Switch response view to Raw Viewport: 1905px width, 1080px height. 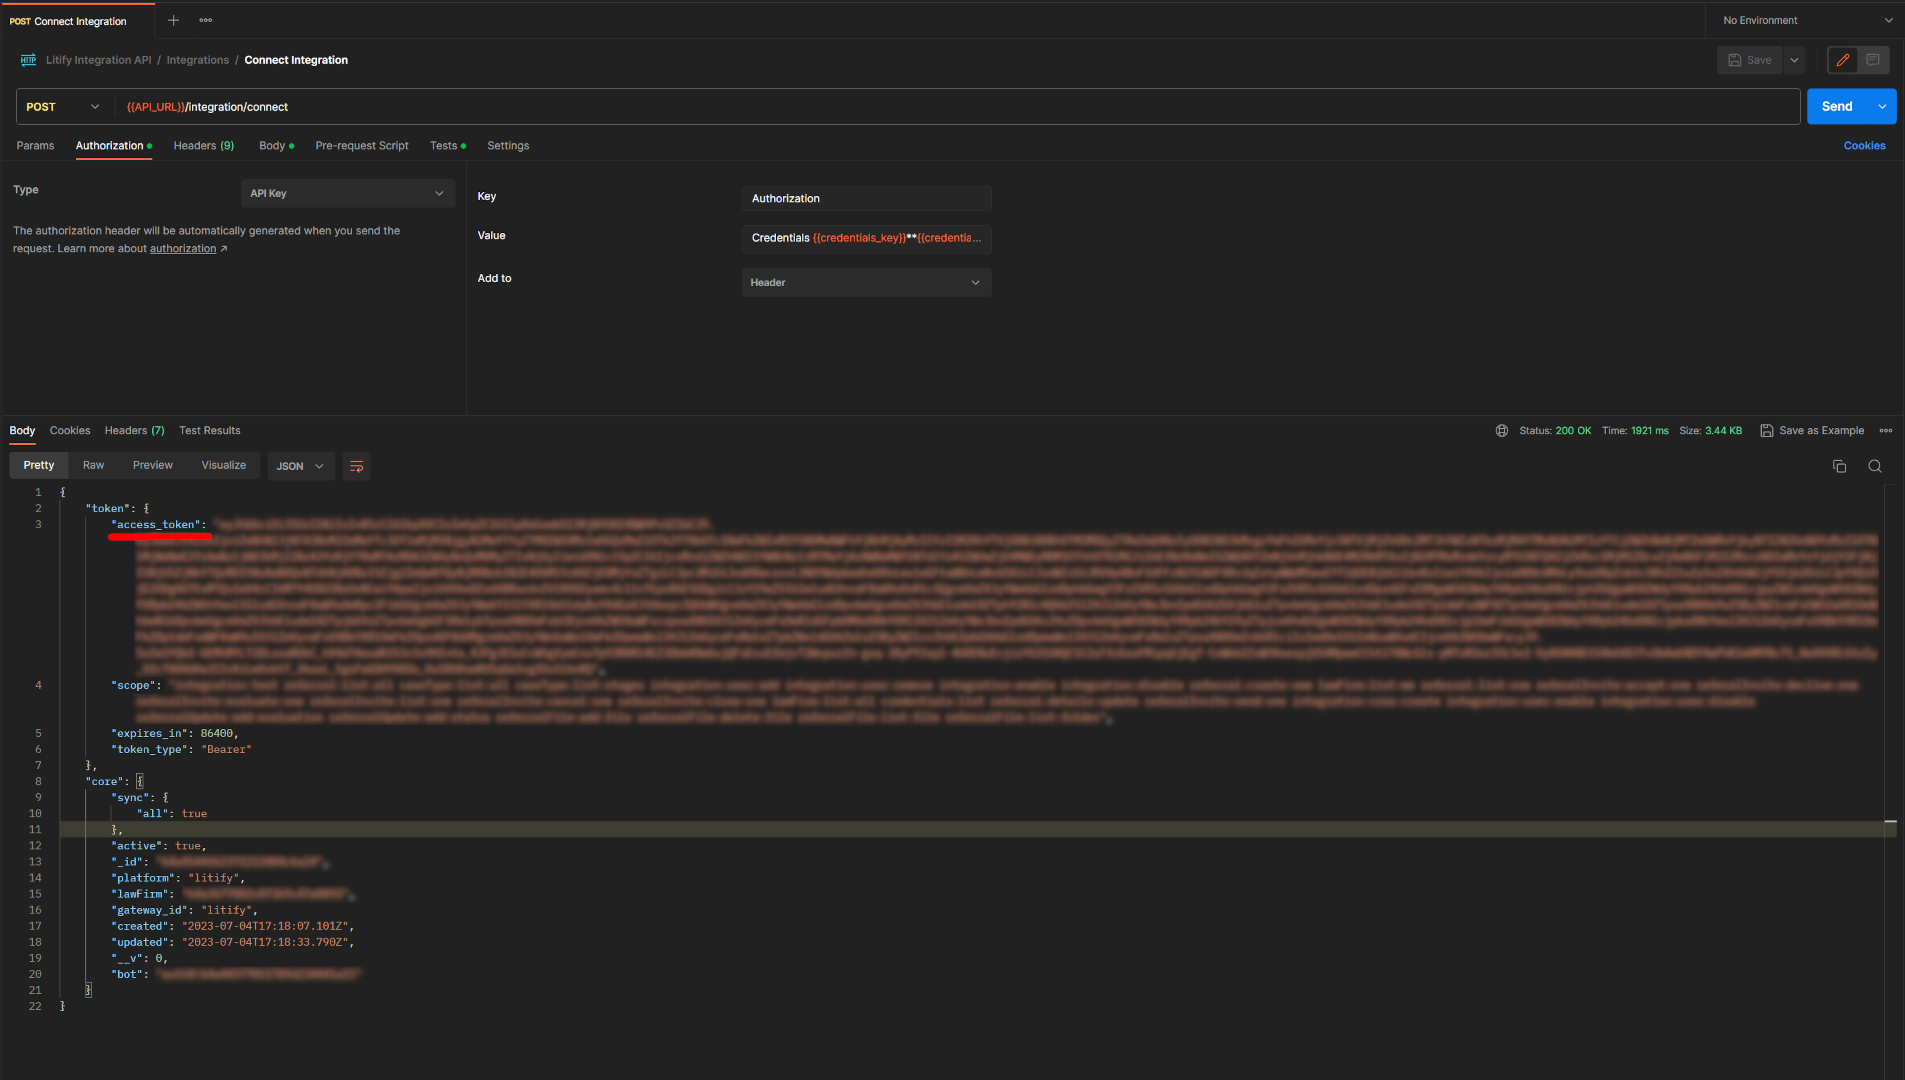tap(93, 465)
